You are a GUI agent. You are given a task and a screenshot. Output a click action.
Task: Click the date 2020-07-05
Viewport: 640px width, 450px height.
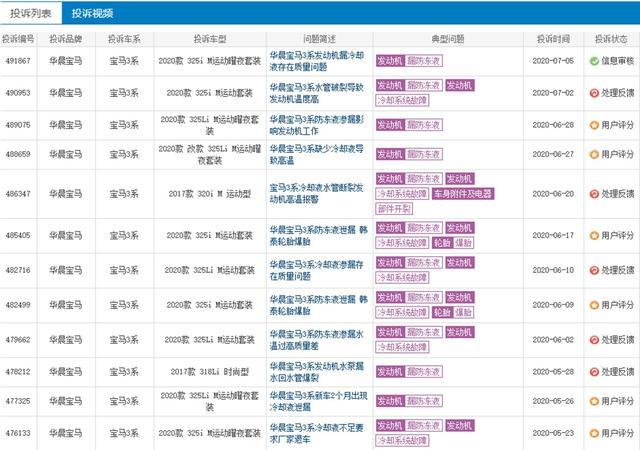click(x=553, y=61)
